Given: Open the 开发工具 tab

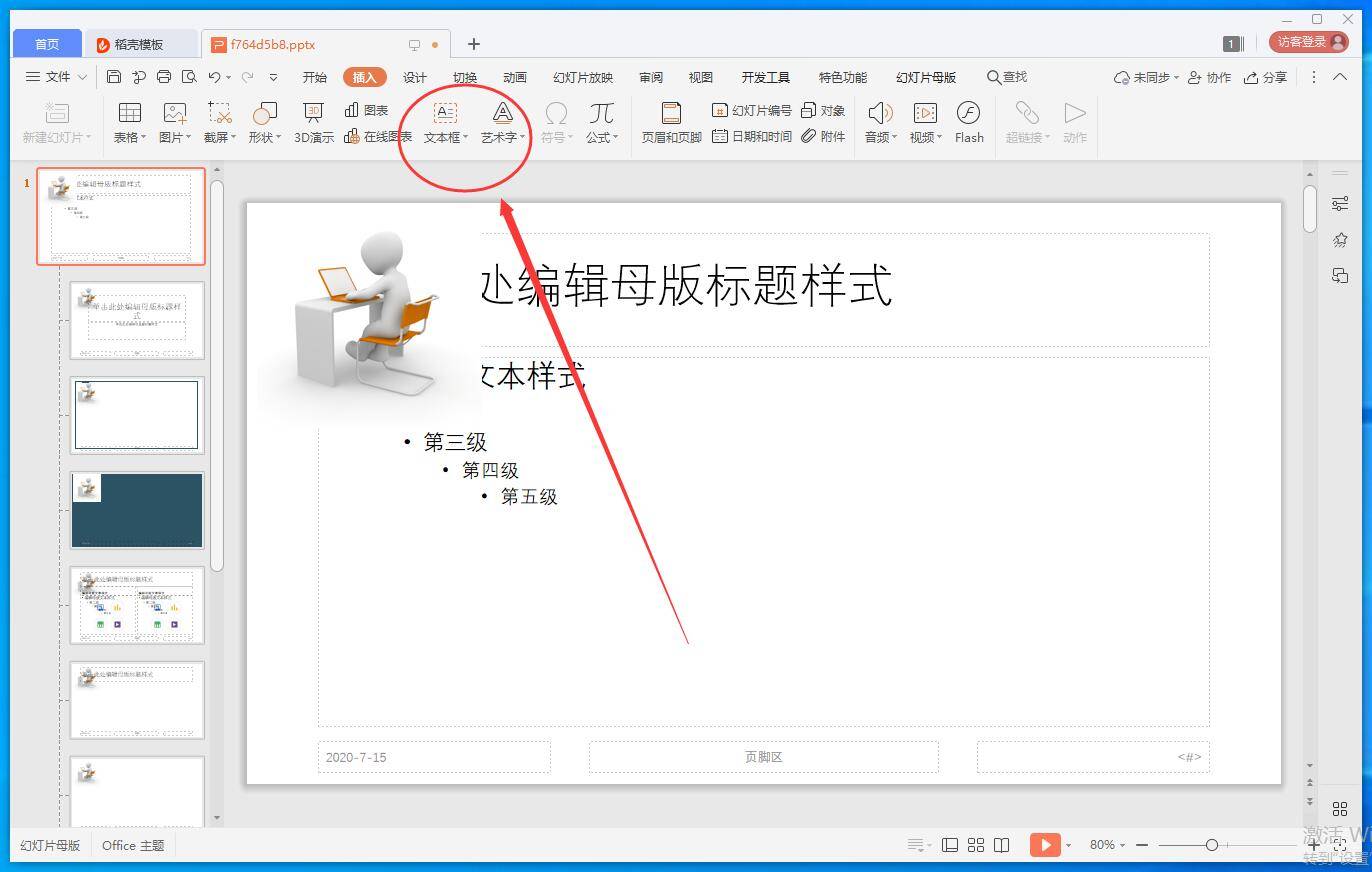Looking at the screenshot, I should tap(766, 77).
